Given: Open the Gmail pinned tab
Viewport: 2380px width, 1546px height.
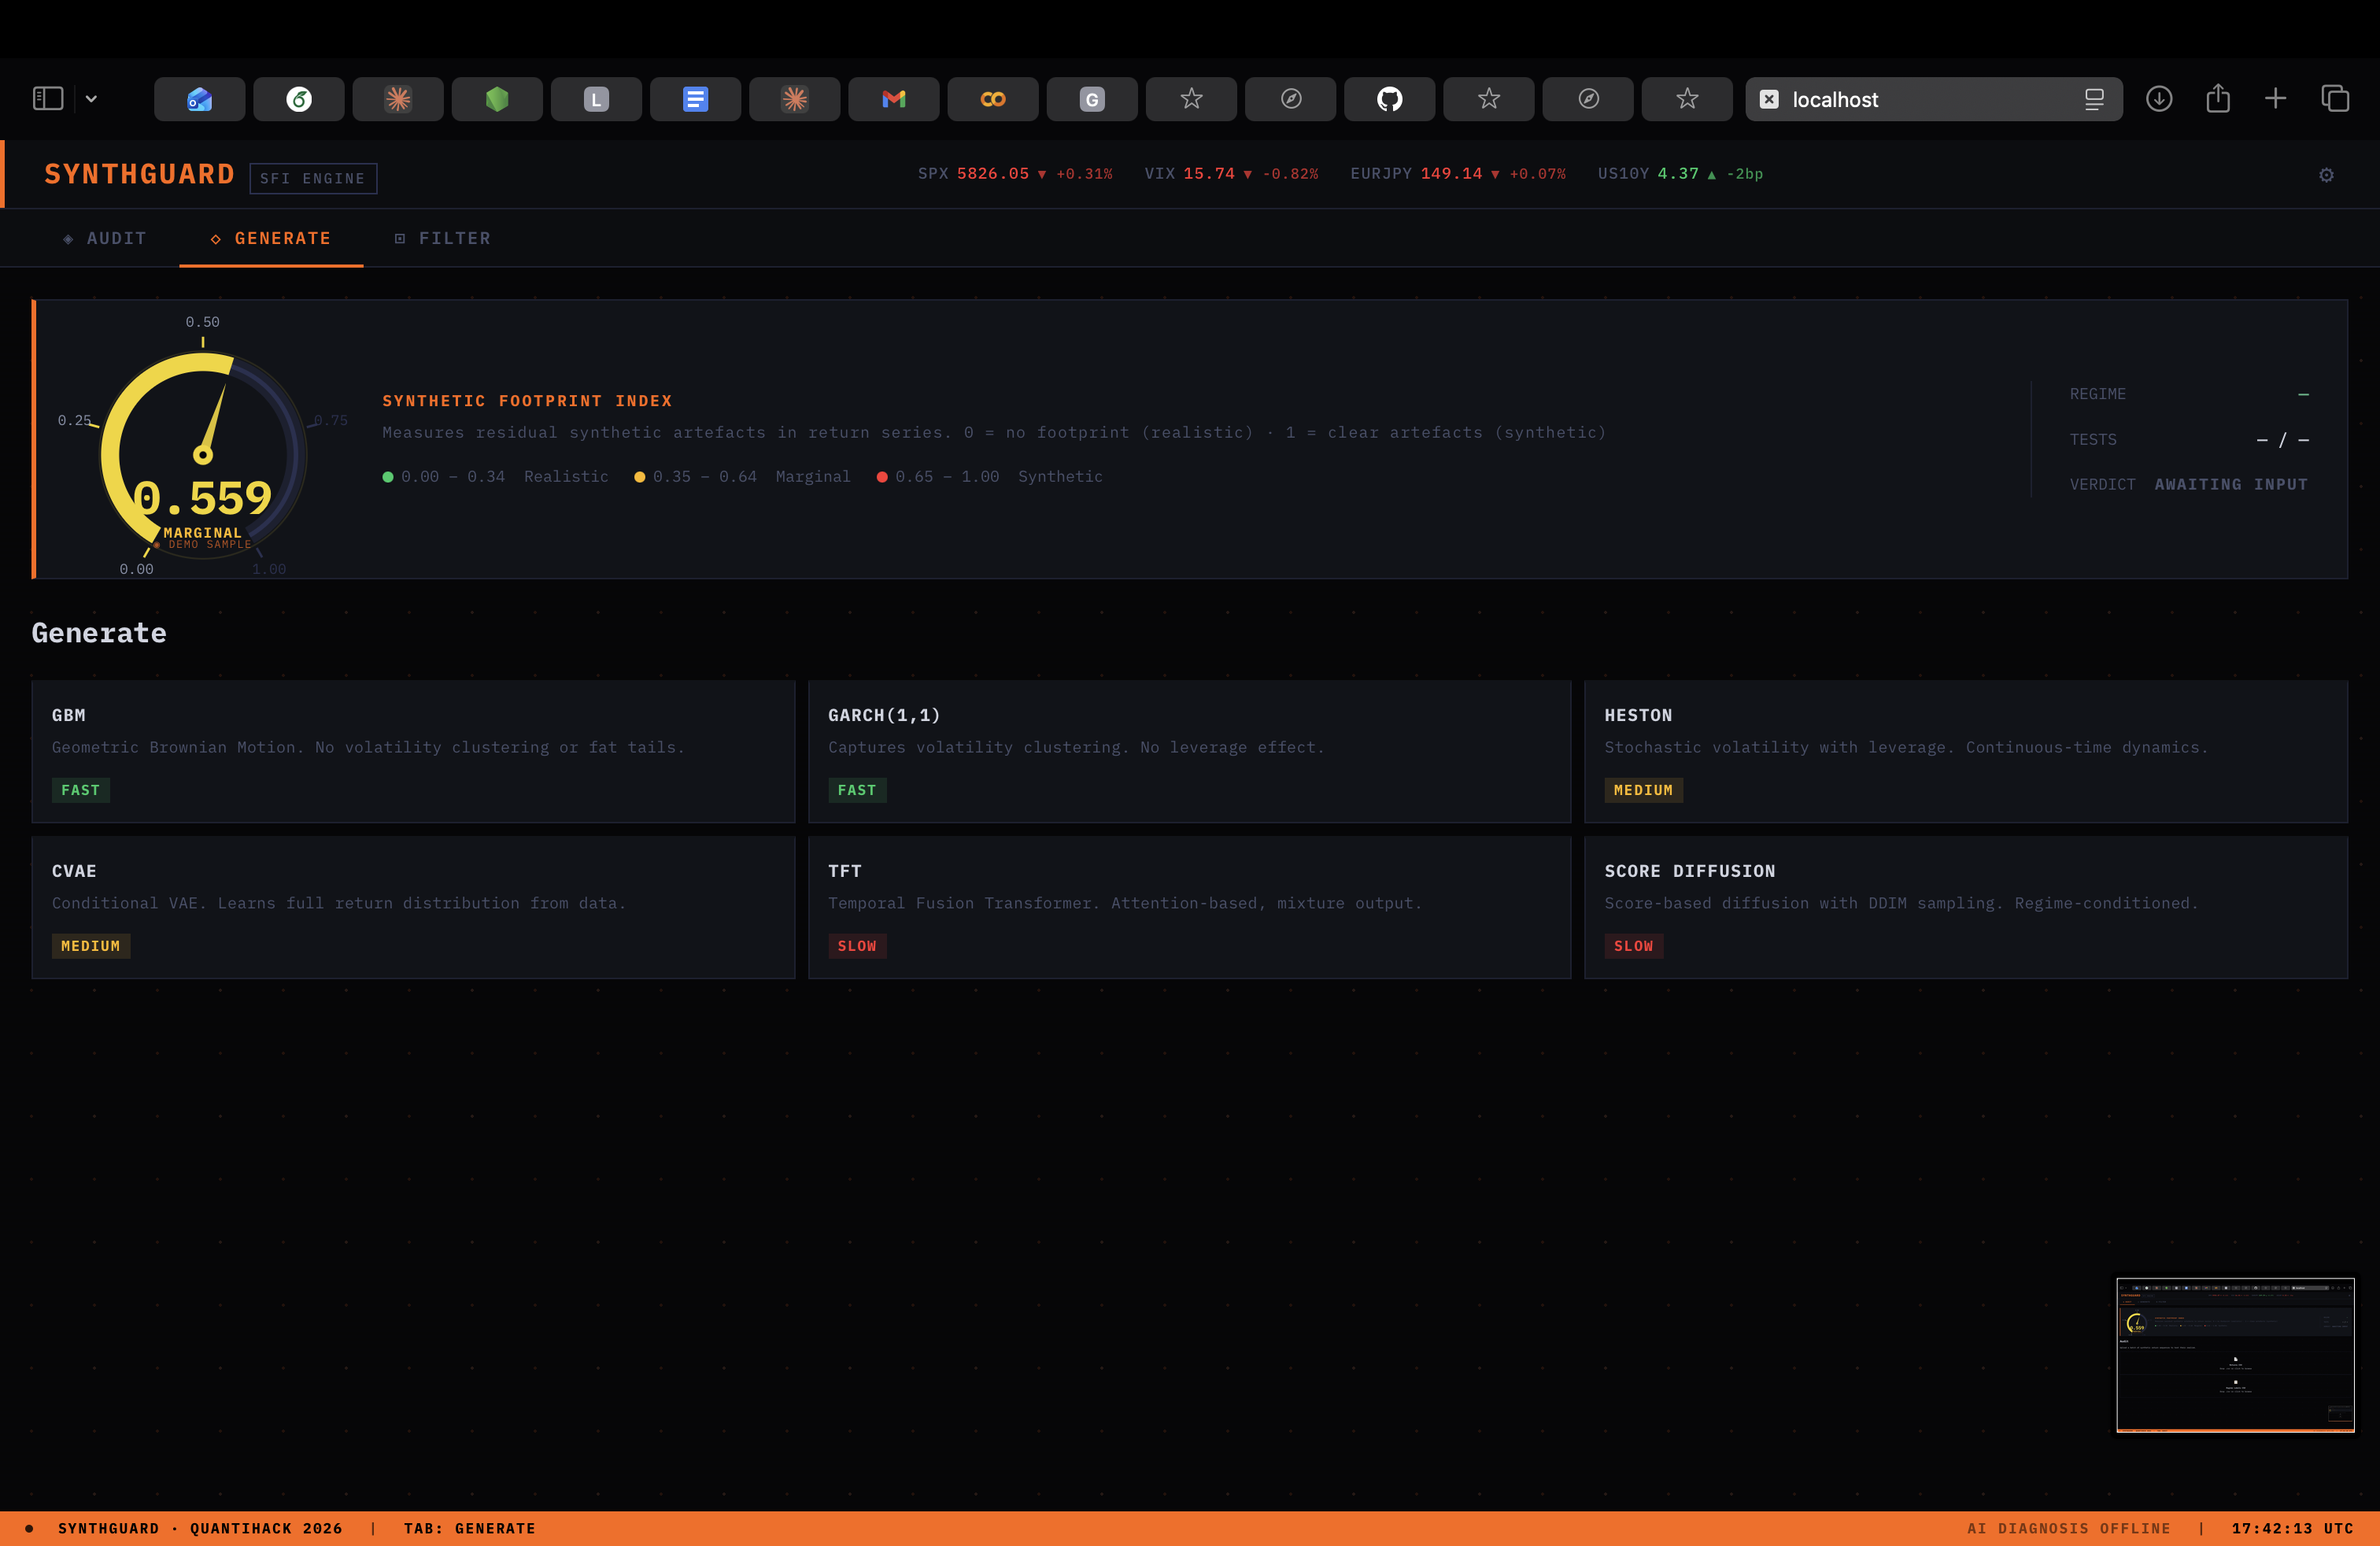Looking at the screenshot, I should 893,99.
